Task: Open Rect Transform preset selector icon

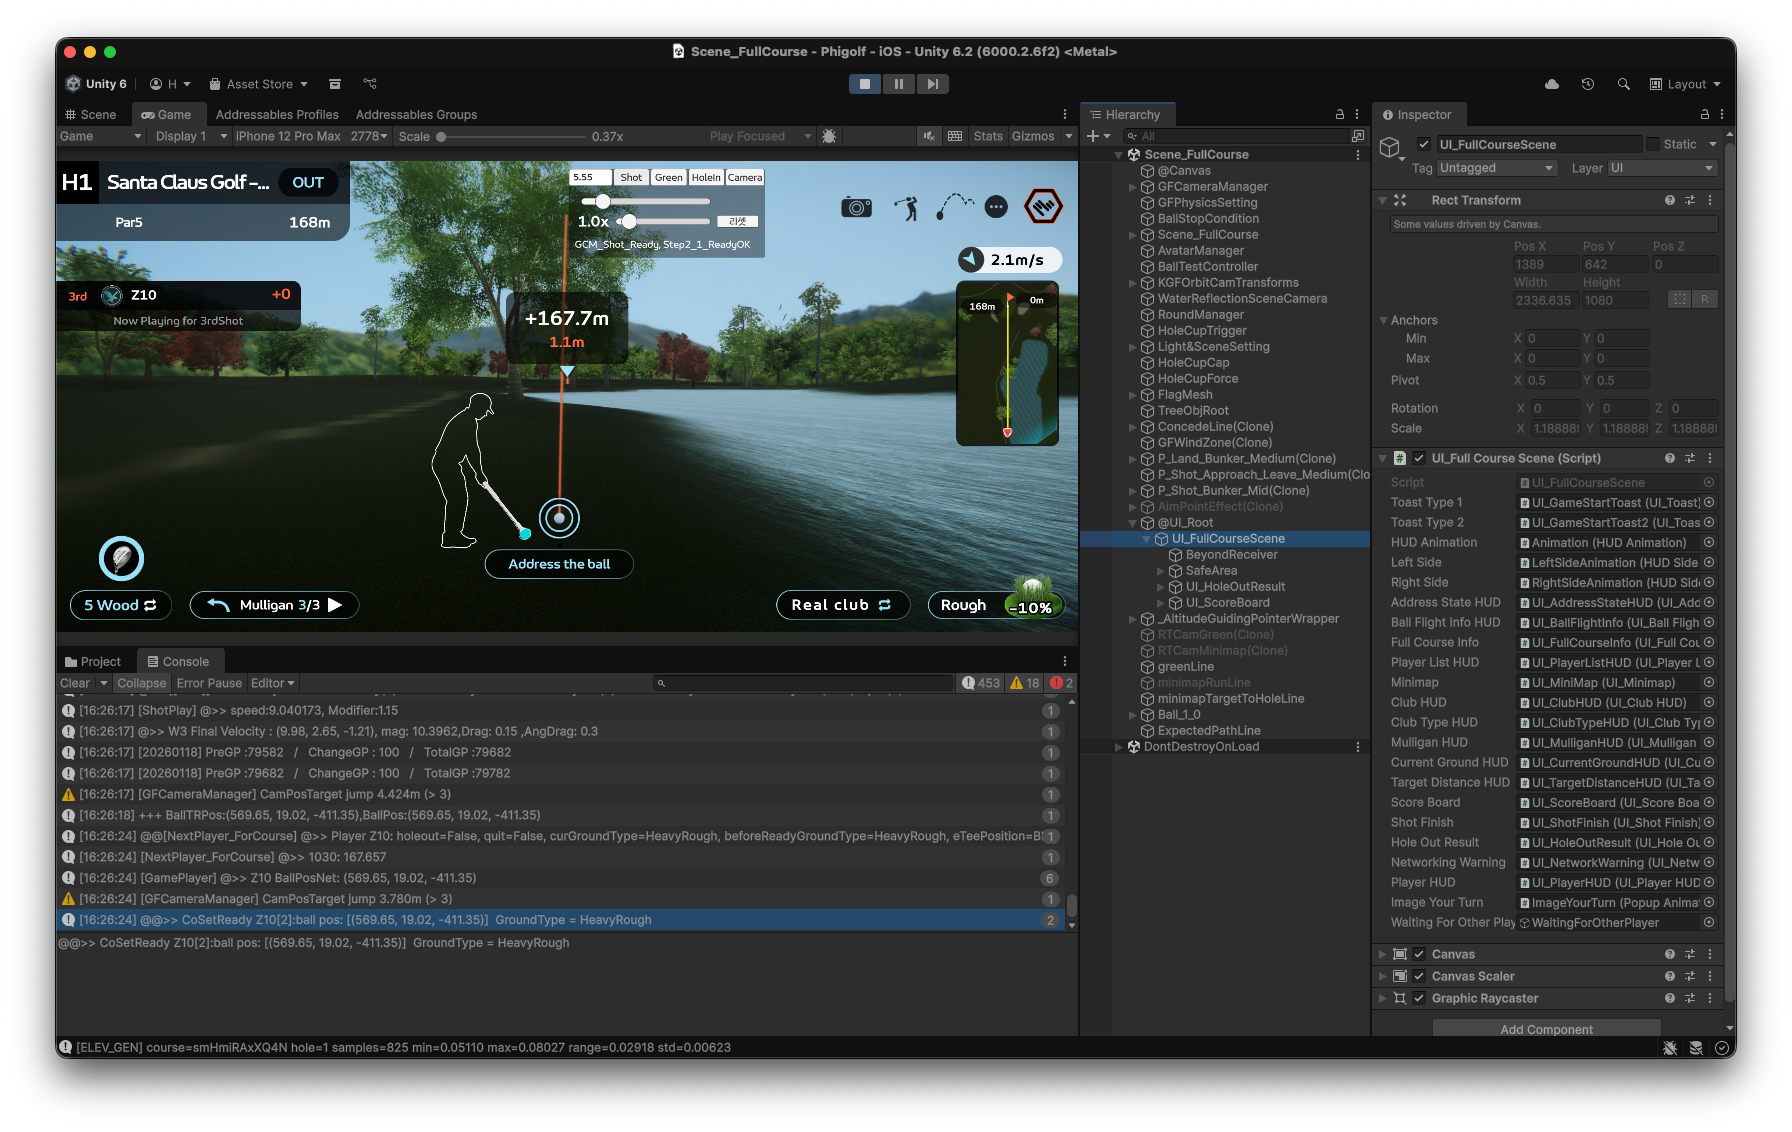Action: tap(1690, 200)
